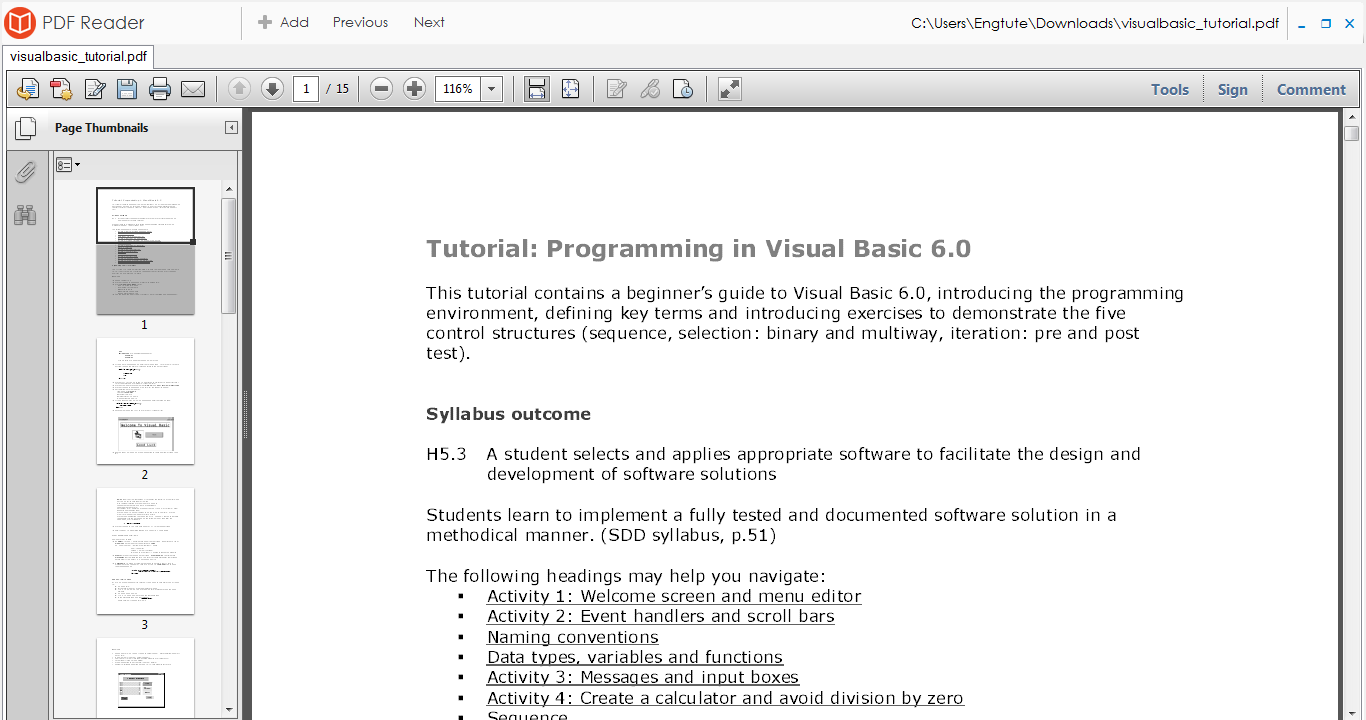Select the partially visible fourth page thumbnail

pos(145,677)
